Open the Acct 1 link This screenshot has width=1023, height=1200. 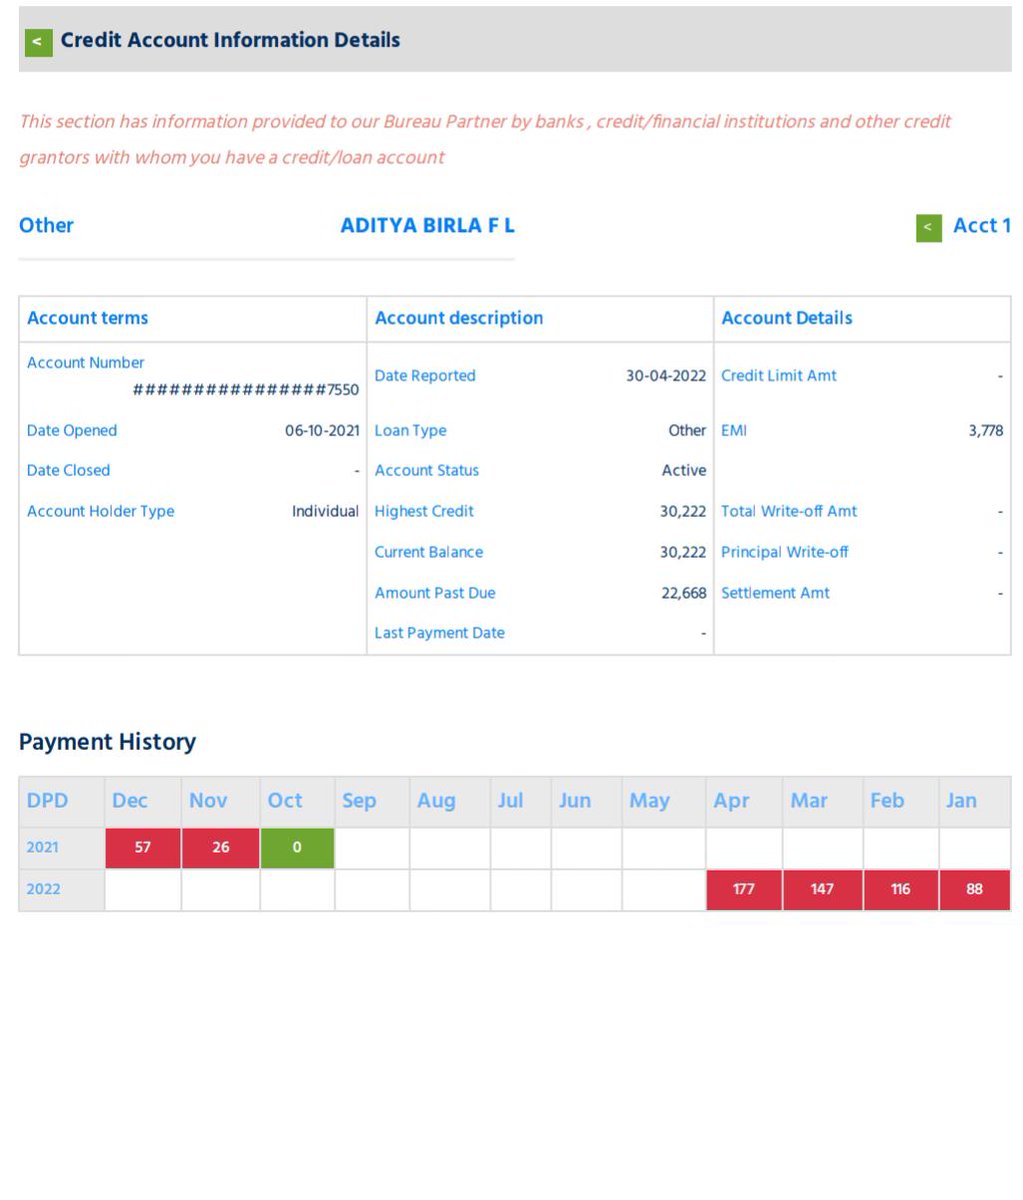981,226
